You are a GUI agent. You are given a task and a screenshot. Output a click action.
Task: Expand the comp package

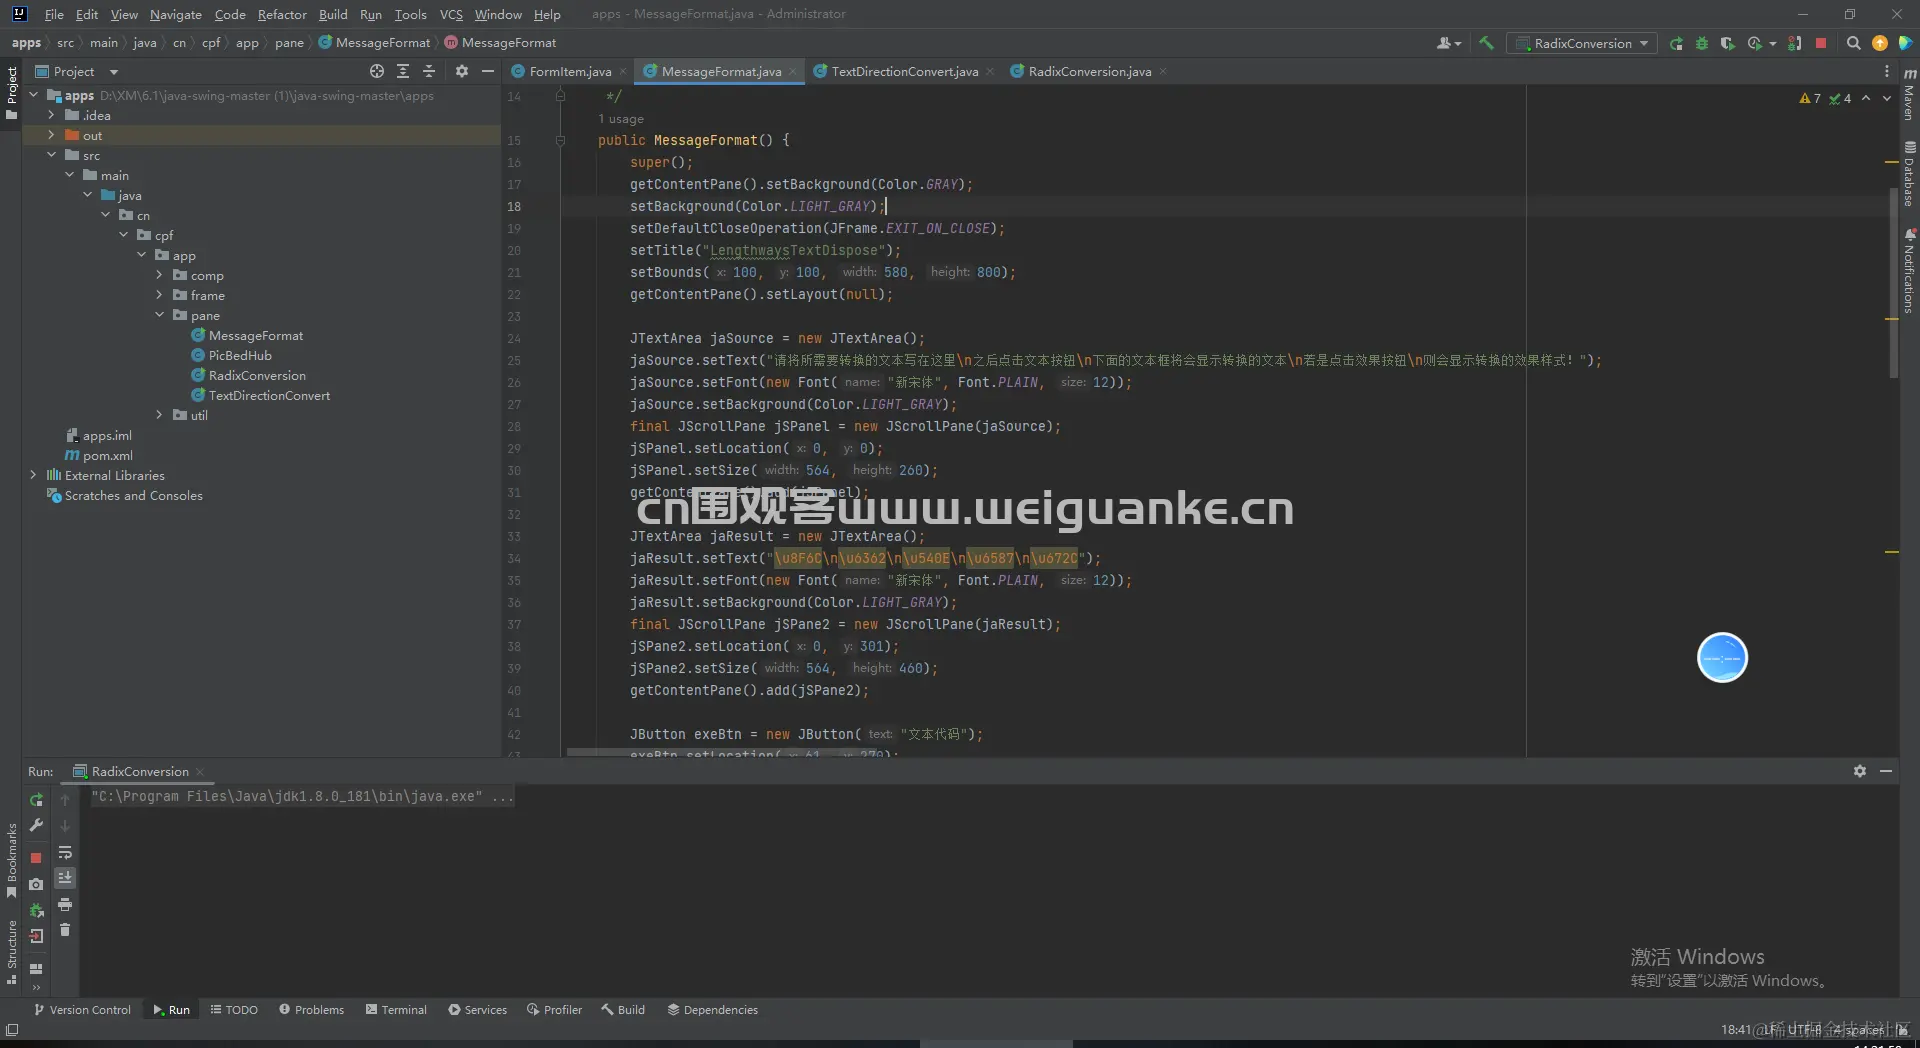tap(159, 275)
